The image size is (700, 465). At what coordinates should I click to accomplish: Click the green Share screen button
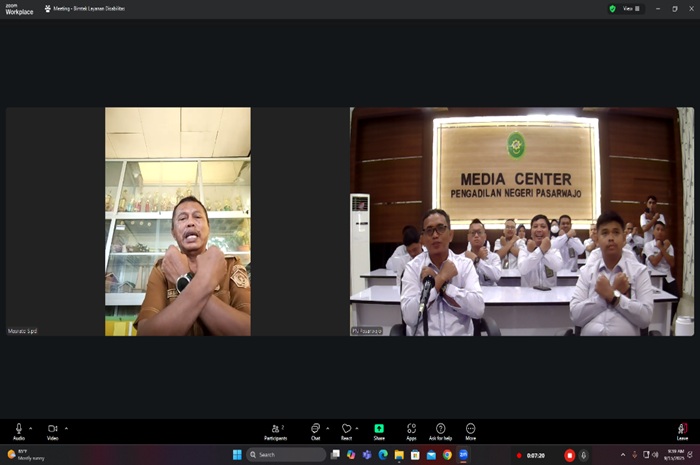click(379, 432)
